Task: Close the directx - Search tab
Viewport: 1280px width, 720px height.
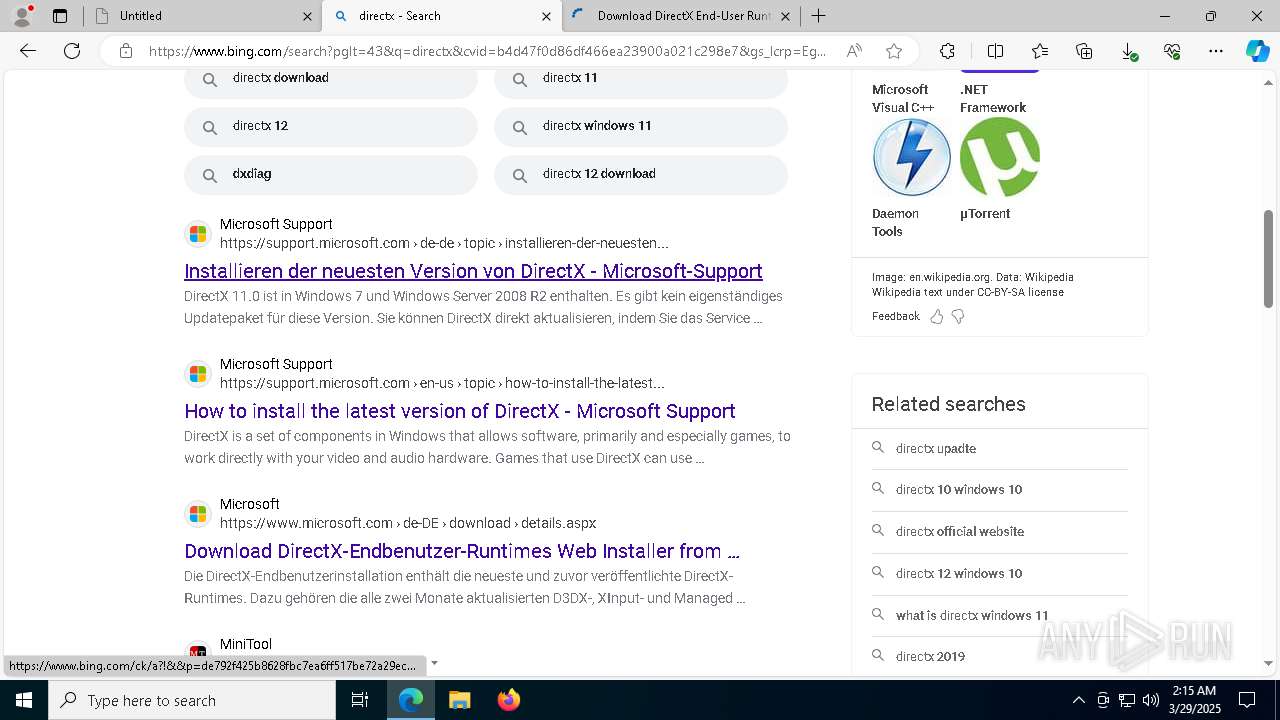Action: pos(546,16)
